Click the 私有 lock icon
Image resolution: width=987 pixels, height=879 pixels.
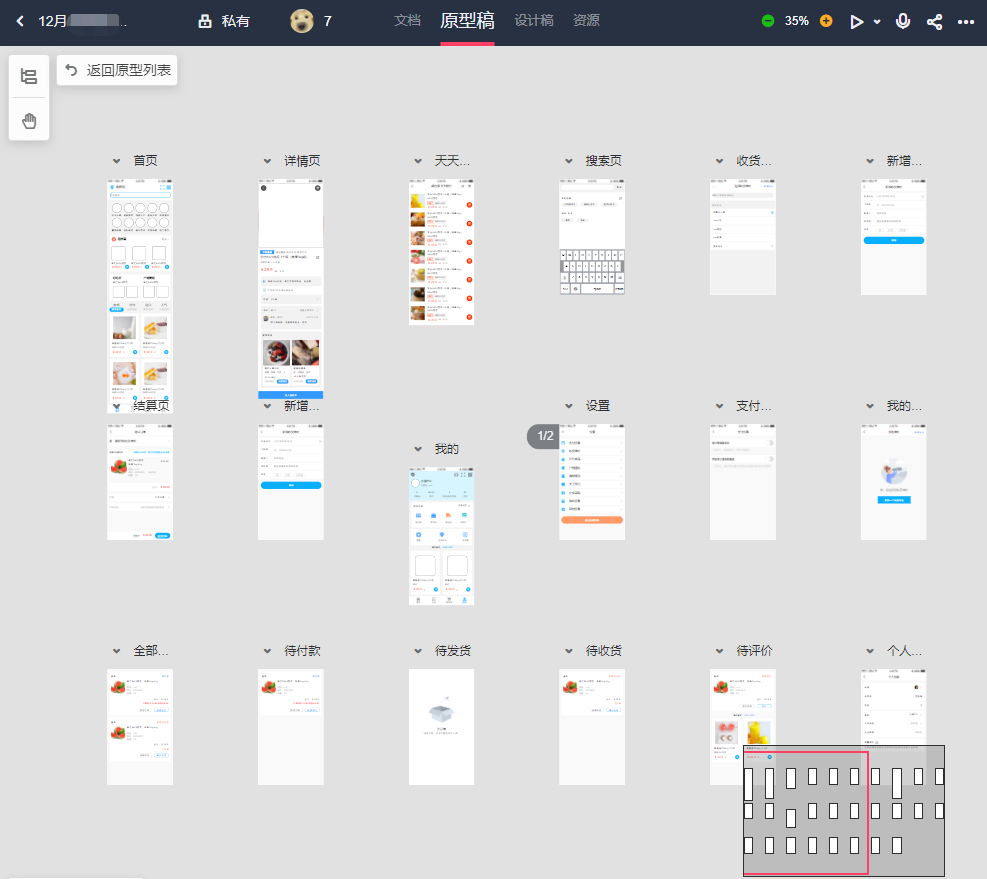pyautogui.click(x=205, y=21)
